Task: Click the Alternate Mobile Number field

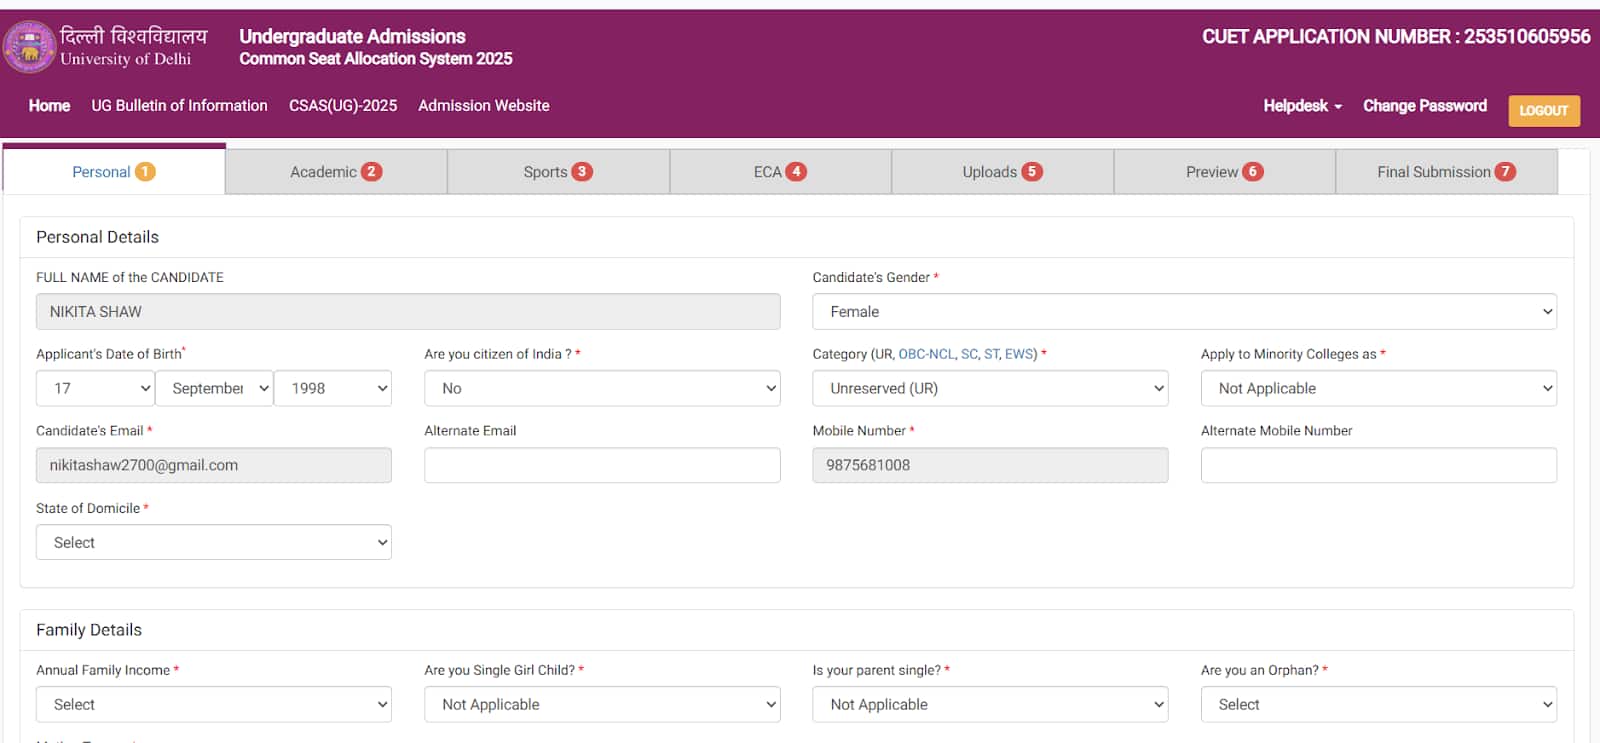Action: pyautogui.click(x=1379, y=465)
